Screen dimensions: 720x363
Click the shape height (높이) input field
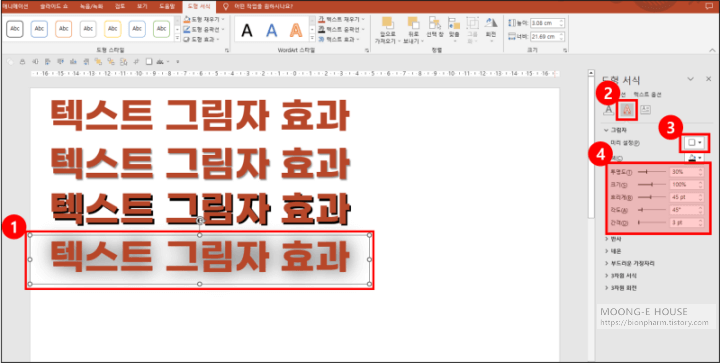point(544,23)
